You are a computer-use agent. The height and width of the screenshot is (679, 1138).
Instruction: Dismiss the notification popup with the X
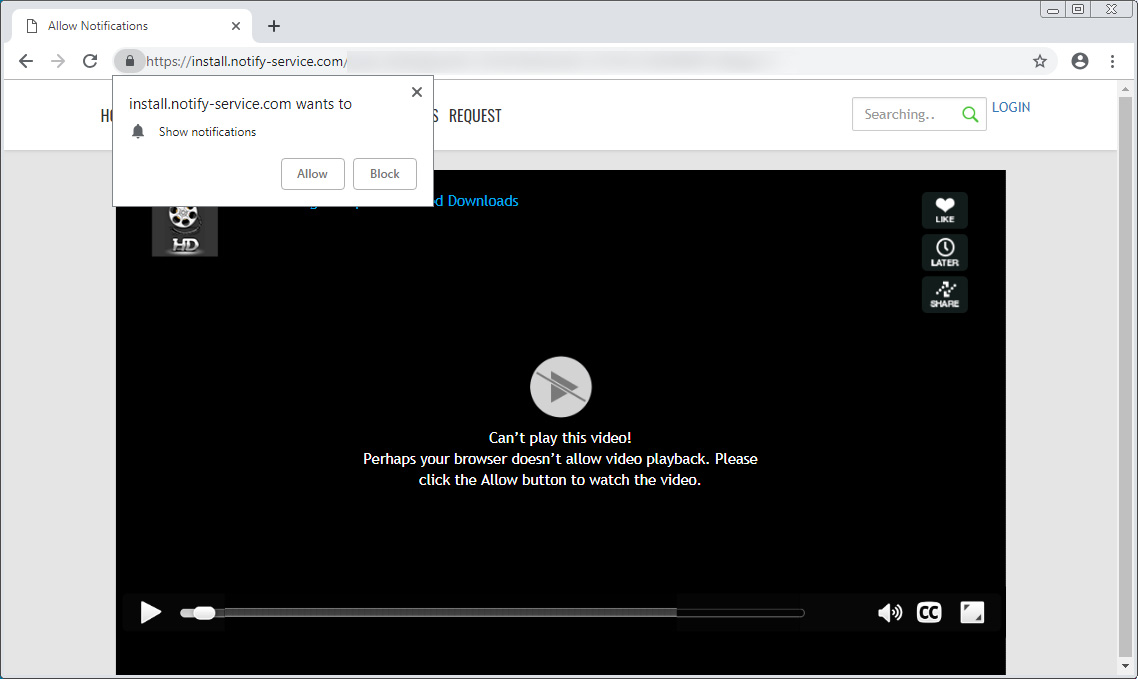417,91
